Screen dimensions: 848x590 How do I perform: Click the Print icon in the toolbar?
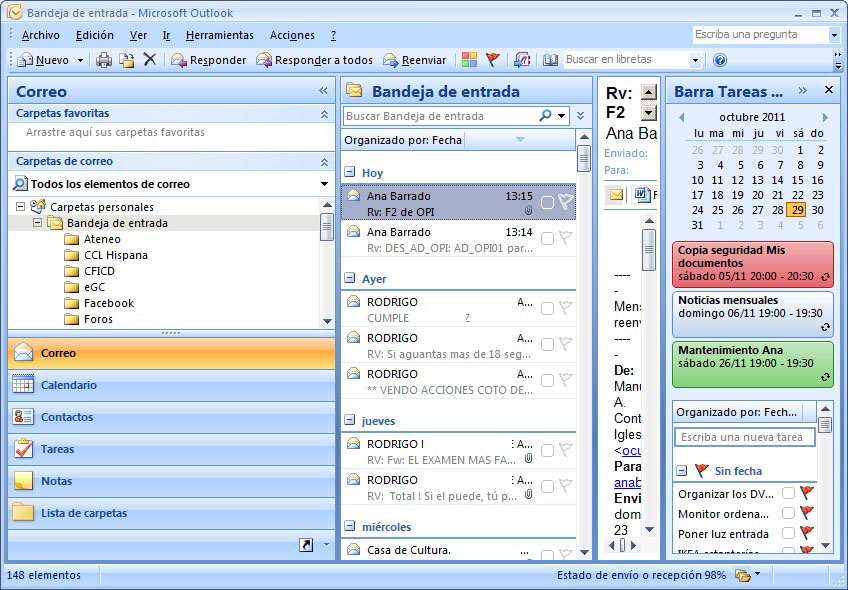(103, 60)
